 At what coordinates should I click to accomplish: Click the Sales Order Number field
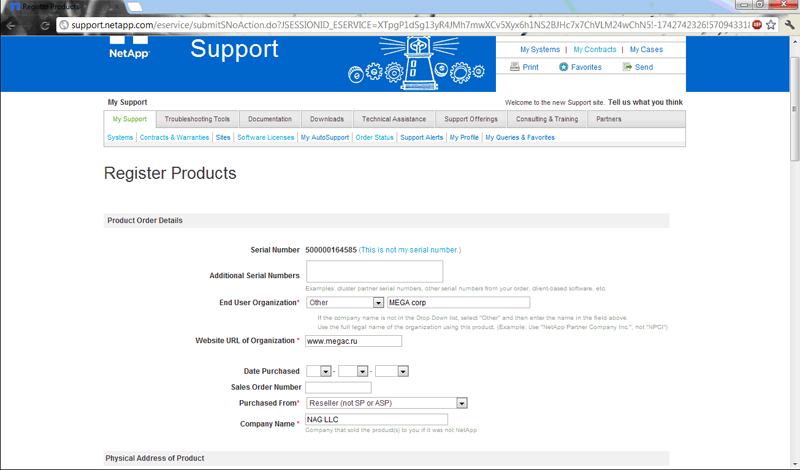click(338, 387)
